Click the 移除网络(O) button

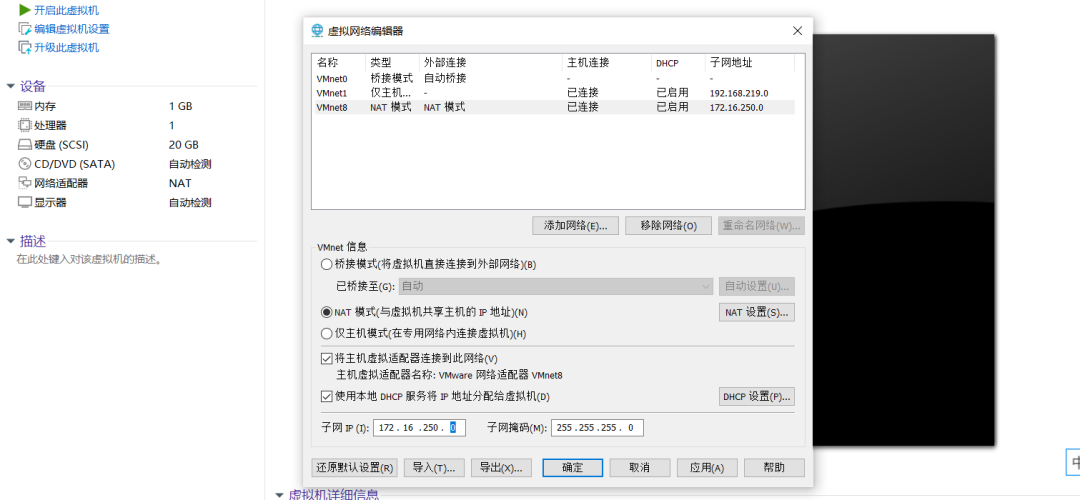click(x=668, y=226)
